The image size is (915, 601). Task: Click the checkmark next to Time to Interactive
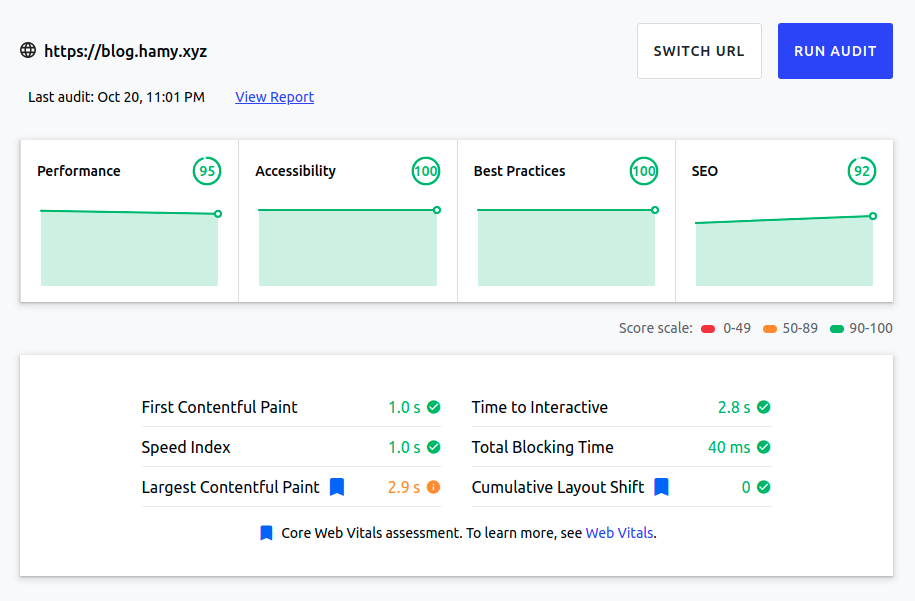(x=765, y=407)
